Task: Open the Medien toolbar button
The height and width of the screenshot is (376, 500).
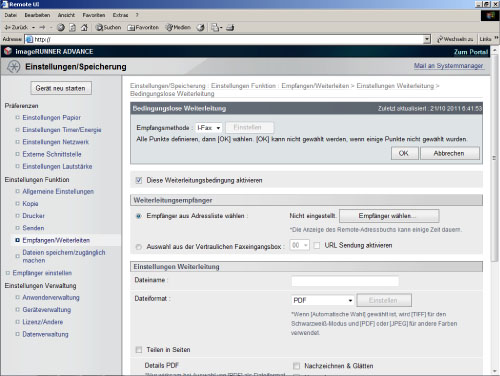Action: (x=178, y=27)
